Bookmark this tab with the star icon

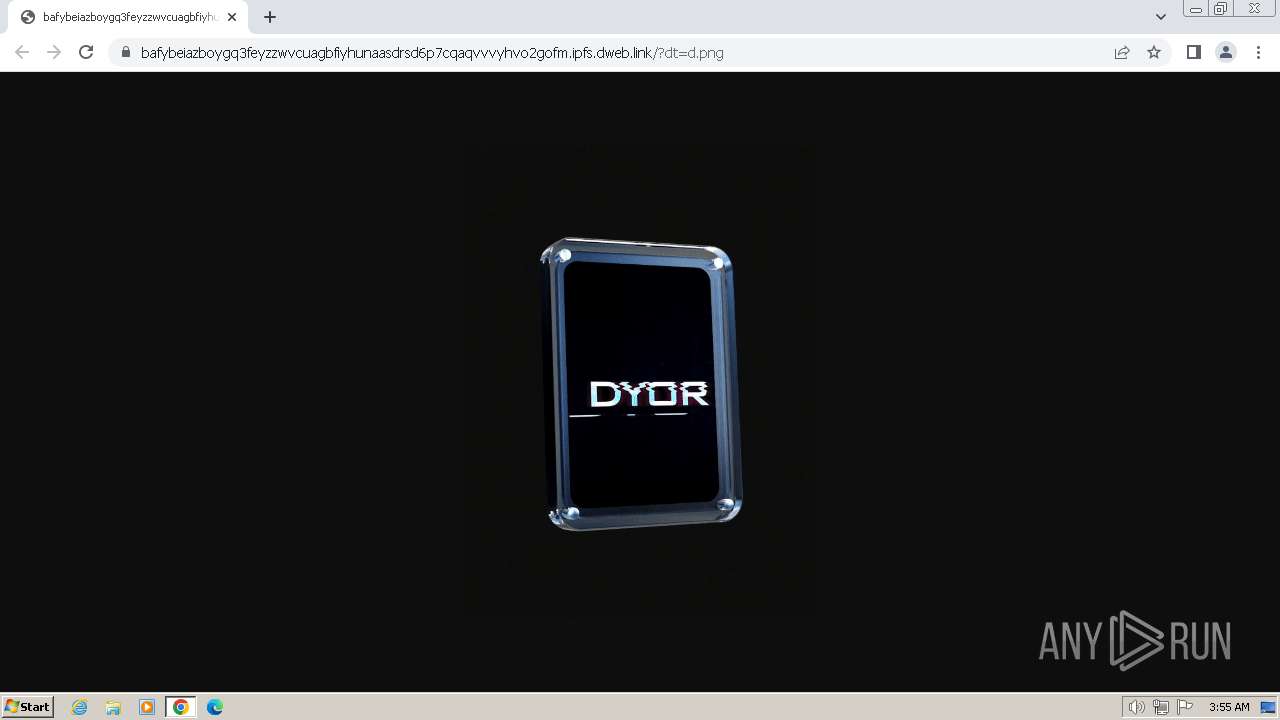pyautogui.click(x=1154, y=52)
